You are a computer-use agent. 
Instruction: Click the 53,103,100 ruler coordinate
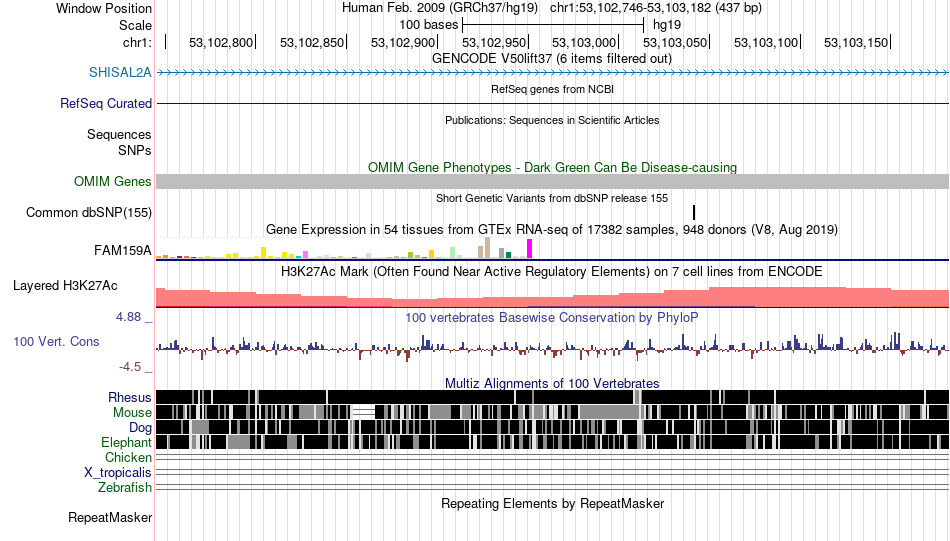[x=766, y=42]
